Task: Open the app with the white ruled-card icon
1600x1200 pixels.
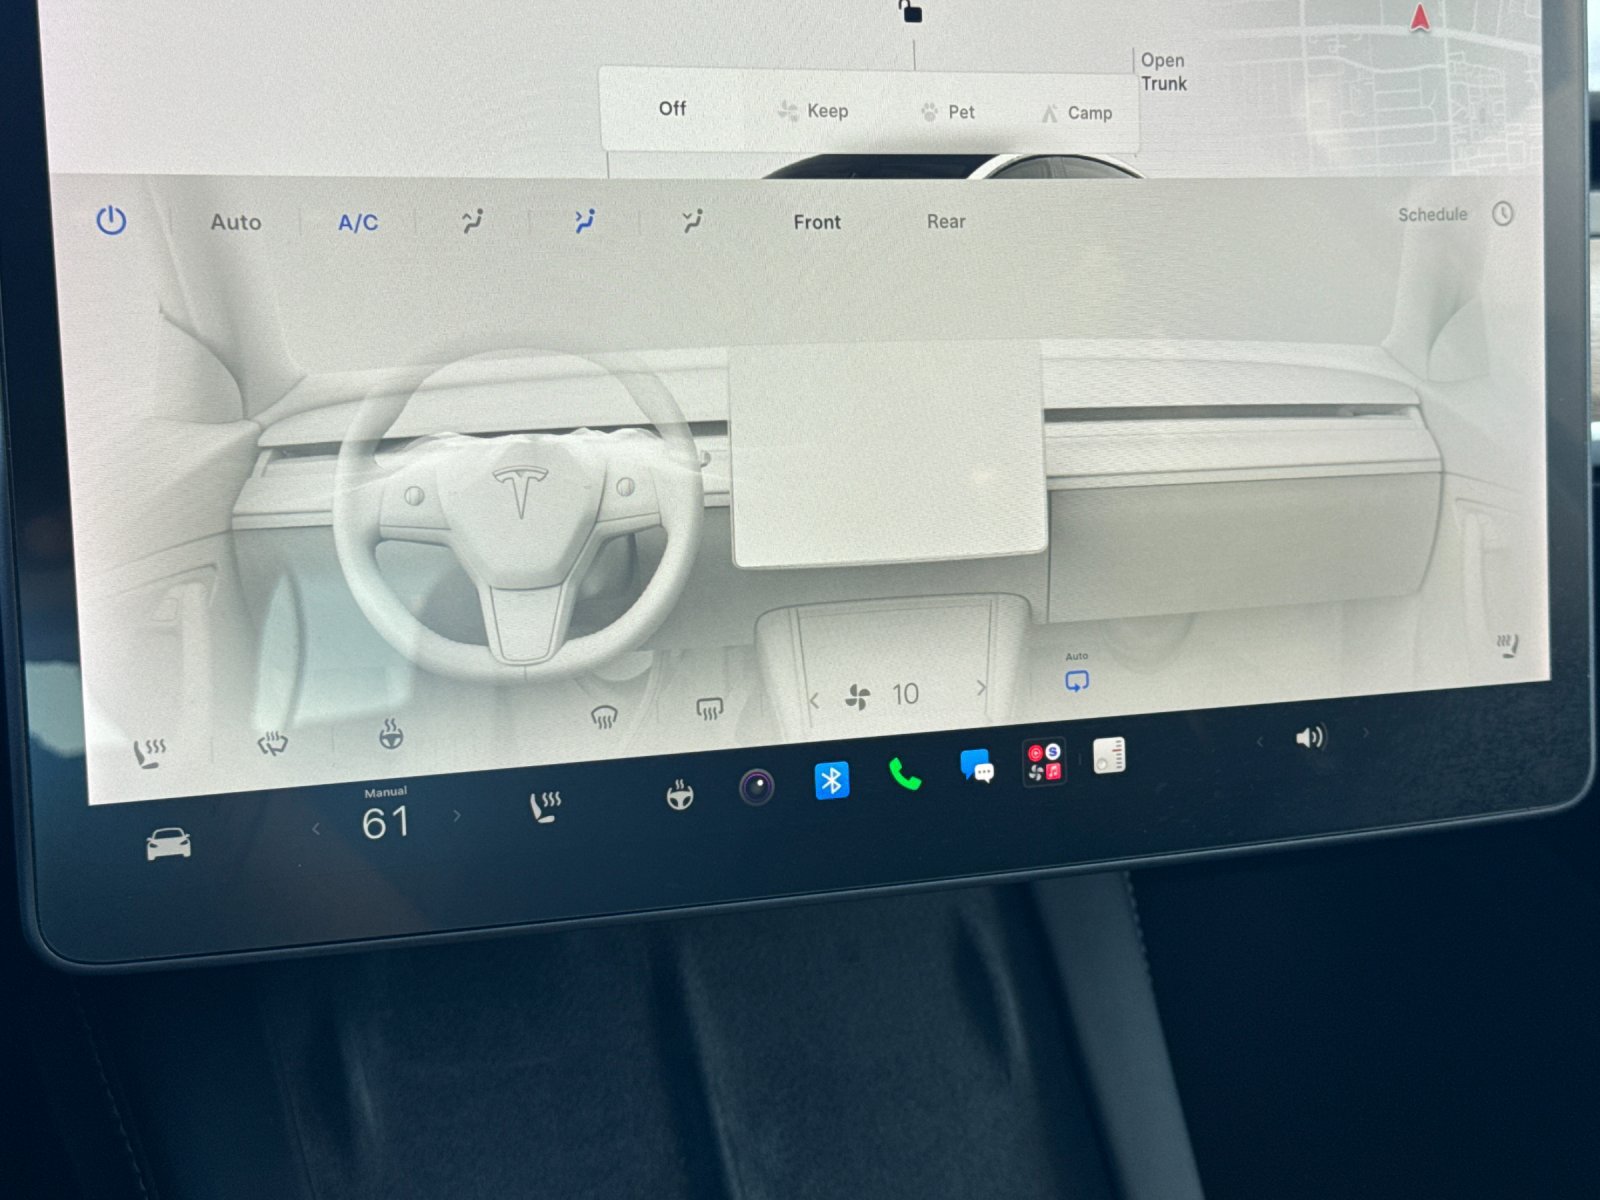Action: [1109, 756]
